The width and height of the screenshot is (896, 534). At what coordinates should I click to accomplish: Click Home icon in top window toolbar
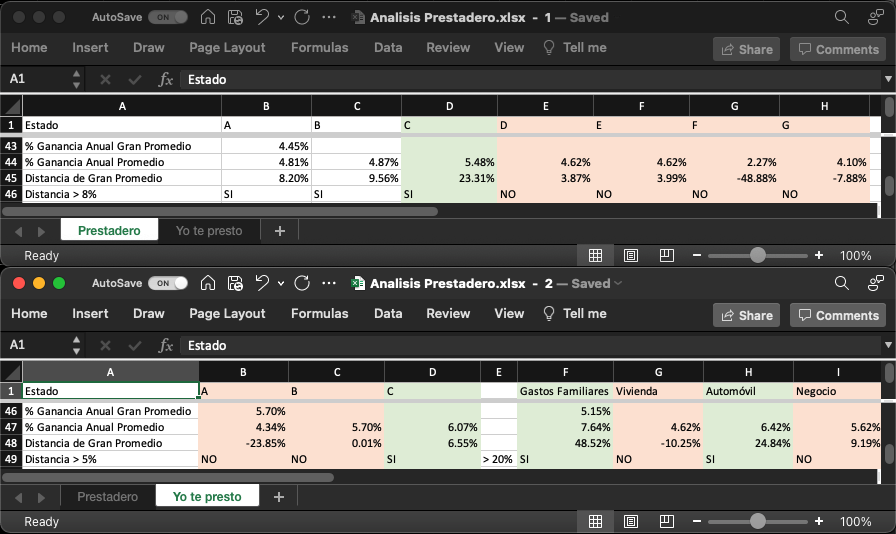(208, 17)
